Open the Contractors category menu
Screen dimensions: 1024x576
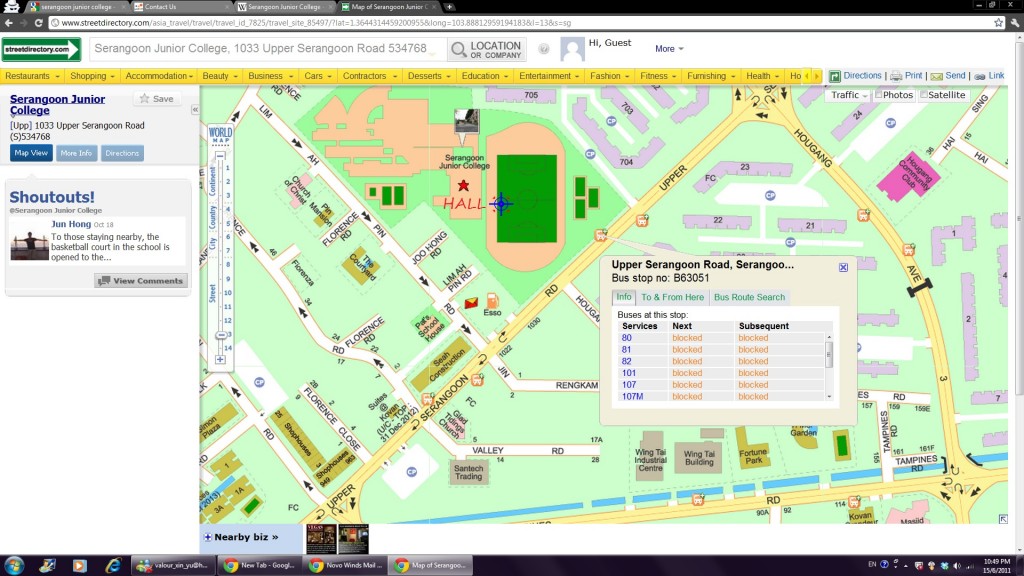[369, 76]
